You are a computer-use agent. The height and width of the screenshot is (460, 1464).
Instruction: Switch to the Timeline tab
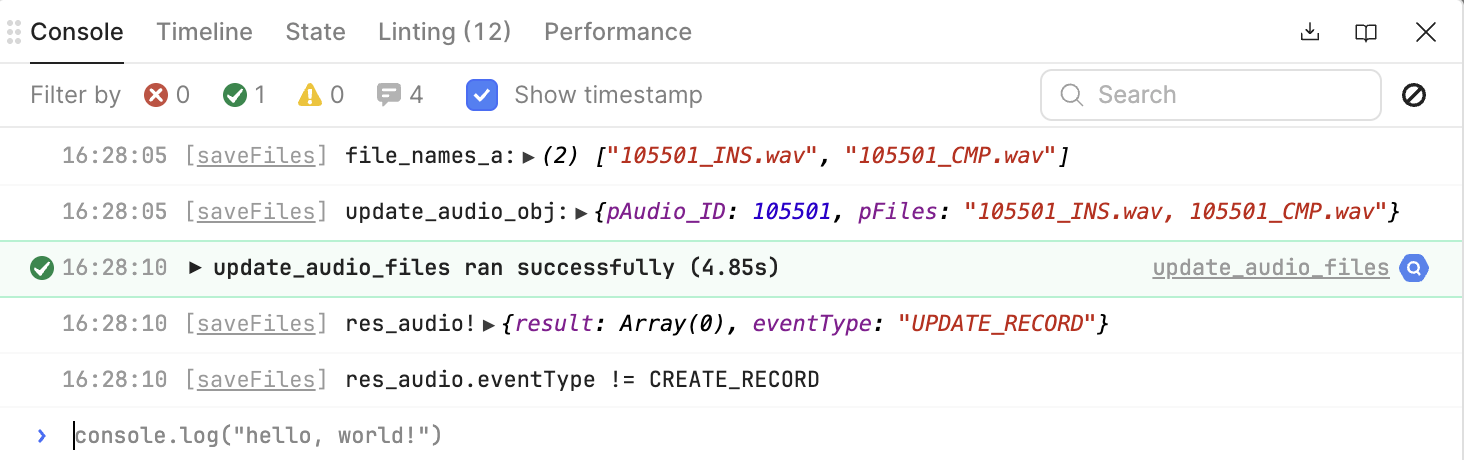pos(204,32)
